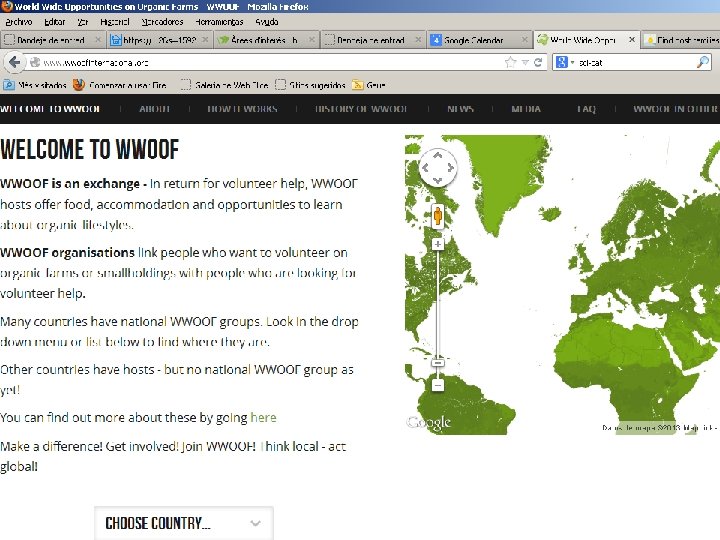Click the URL address field

[271, 62]
